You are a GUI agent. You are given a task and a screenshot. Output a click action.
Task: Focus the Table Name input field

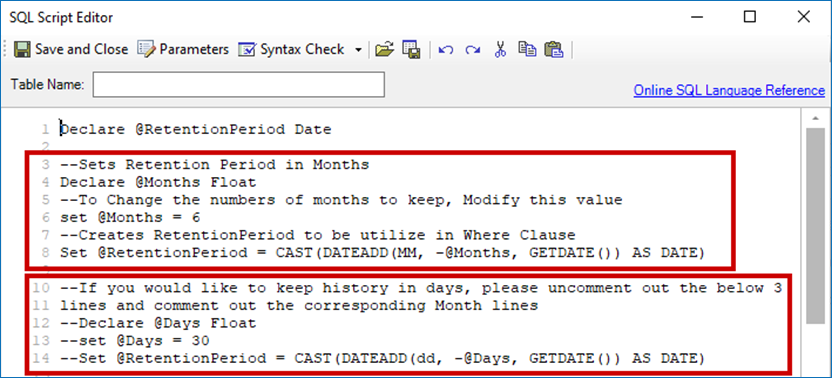[x=239, y=85]
